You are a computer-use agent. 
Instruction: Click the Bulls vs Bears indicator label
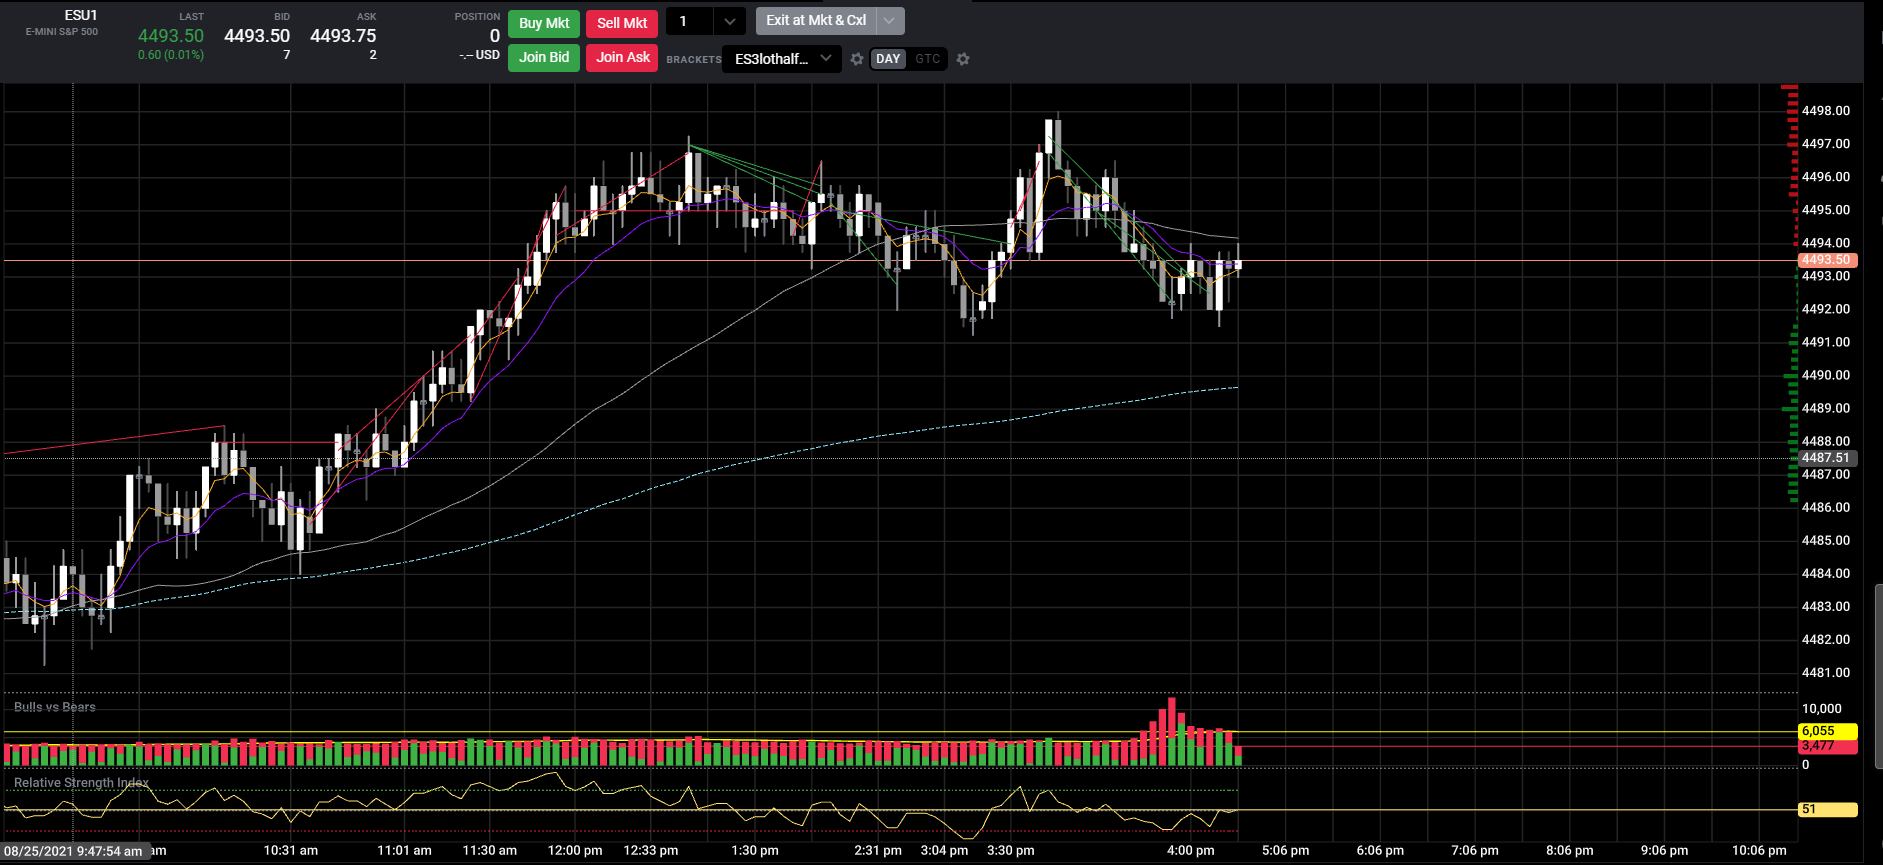[x=55, y=707]
